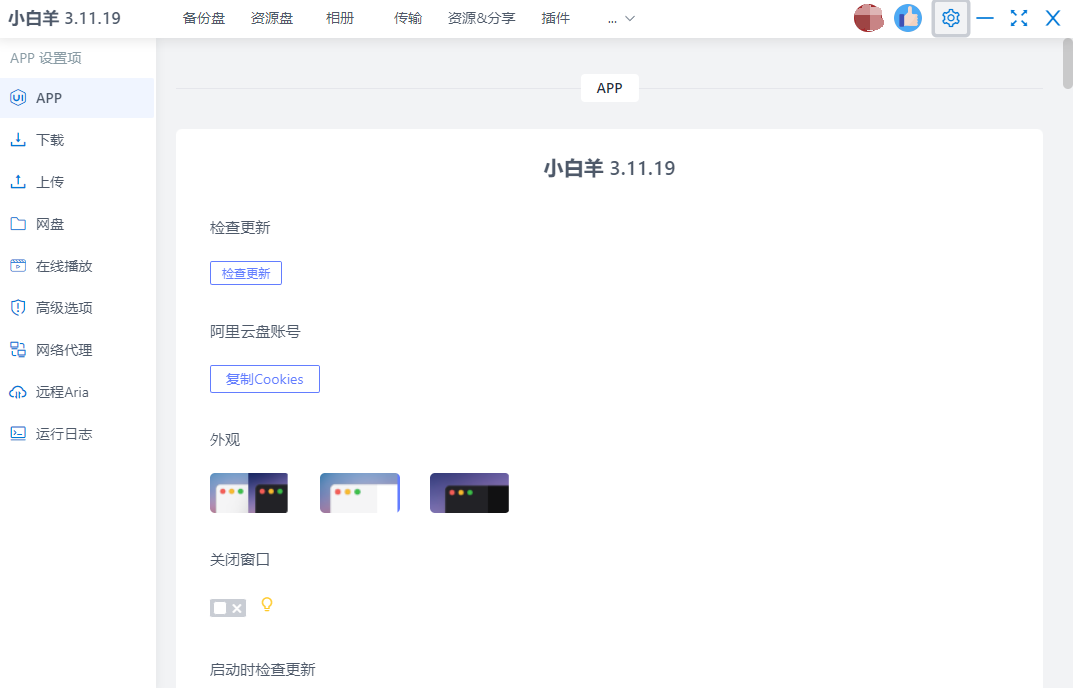Viewport: 1073px width, 688px height.
Task: Choose the light theme thumbnail
Action: click(x=360, y=493)
